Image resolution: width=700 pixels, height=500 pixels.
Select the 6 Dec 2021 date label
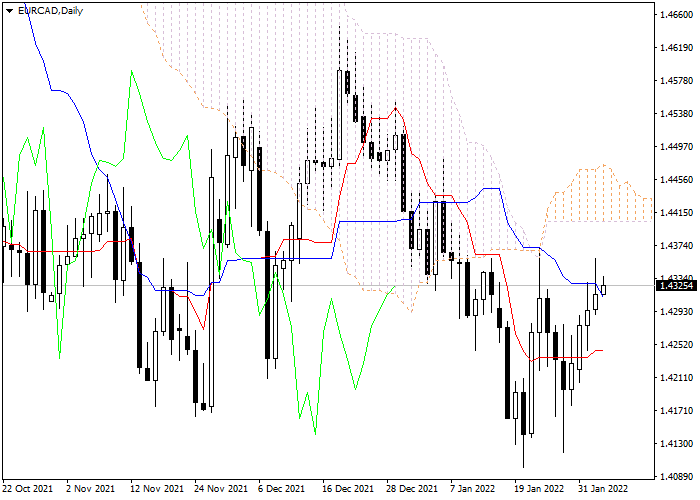(x=281, y=488)
